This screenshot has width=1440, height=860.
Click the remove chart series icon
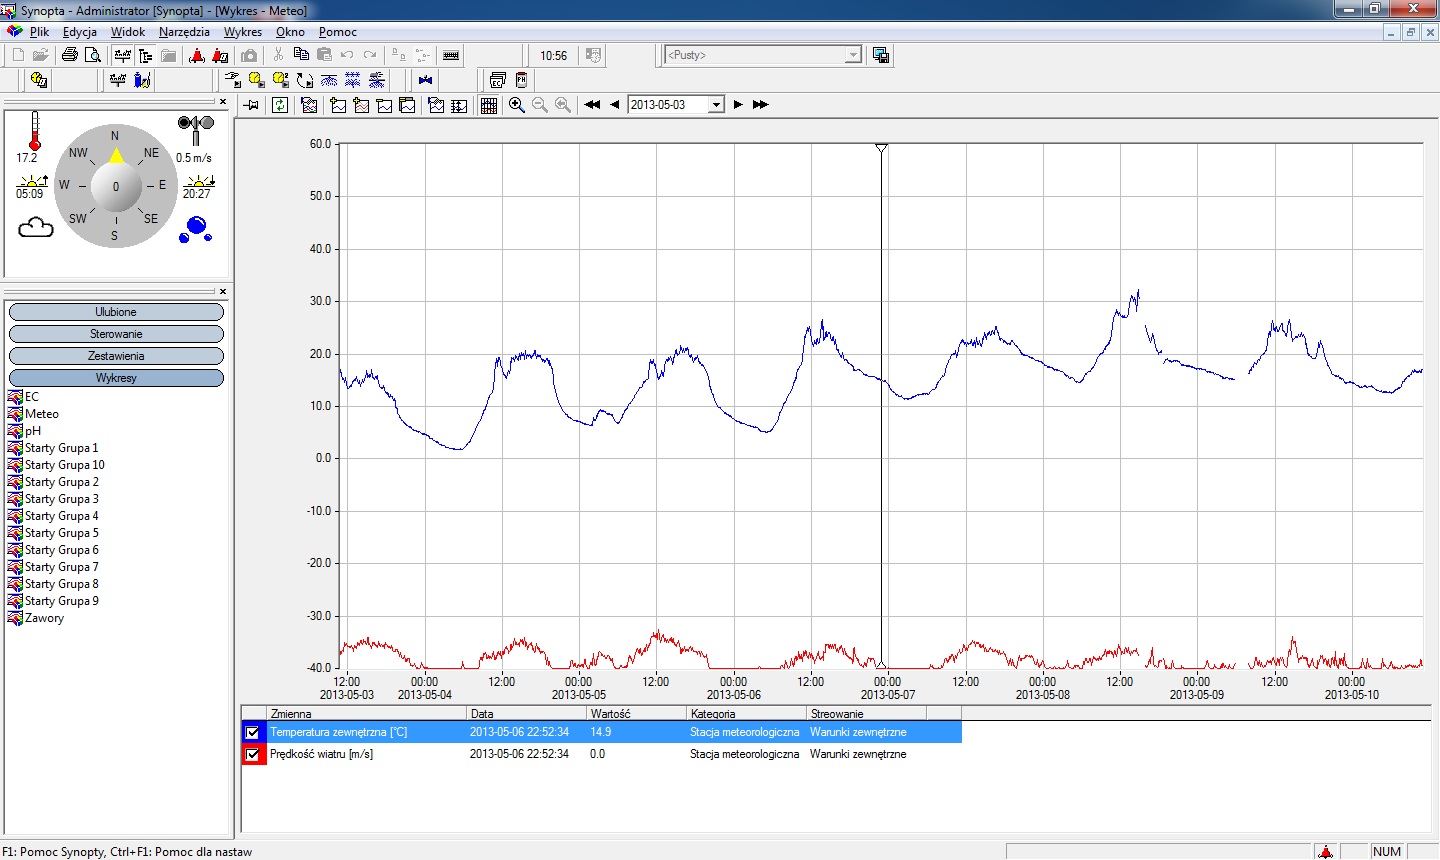click(x=384, y=104)
